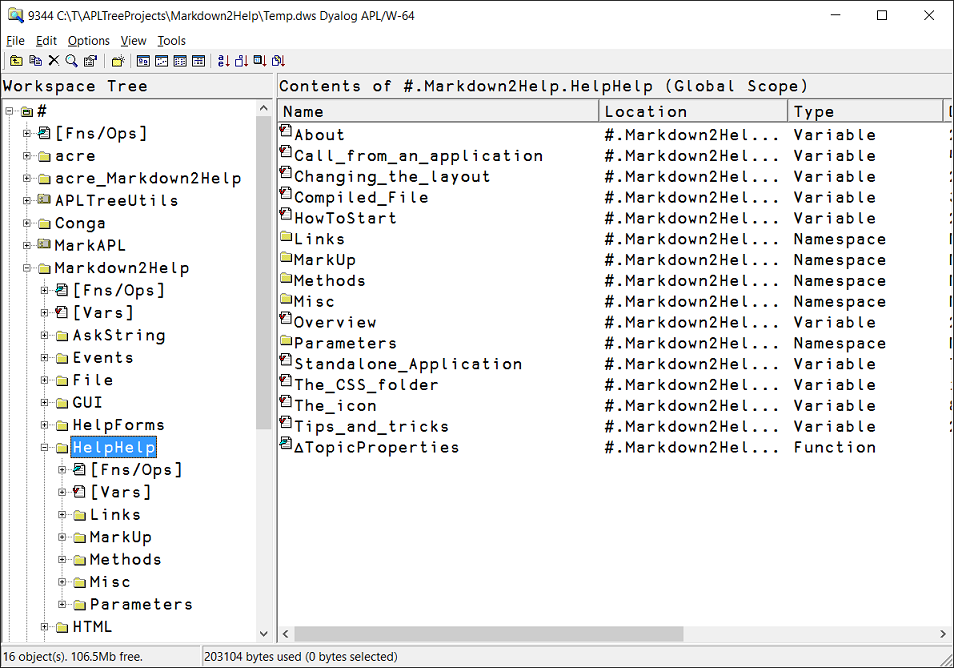
Task: Select HelpForms in workspace tree
Action: 118,425
